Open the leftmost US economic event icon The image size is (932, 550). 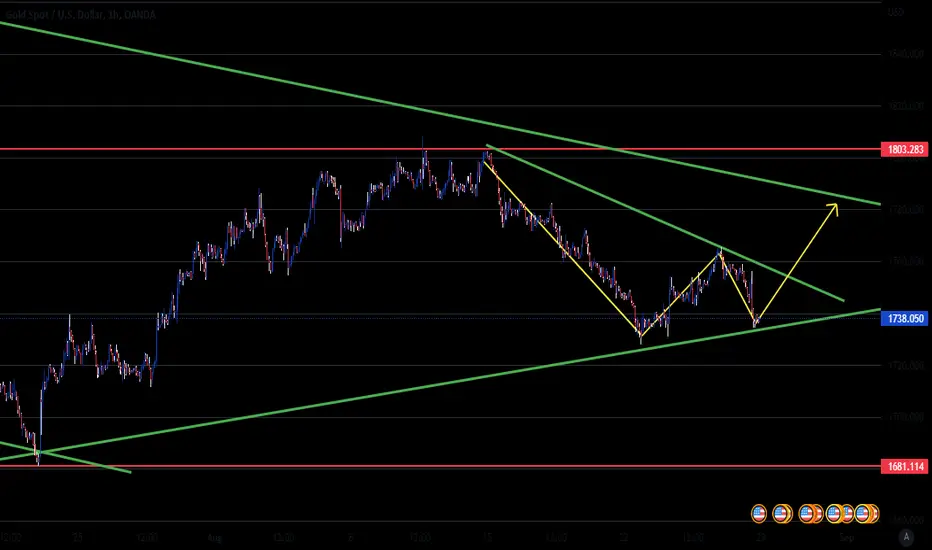[759, 513]
